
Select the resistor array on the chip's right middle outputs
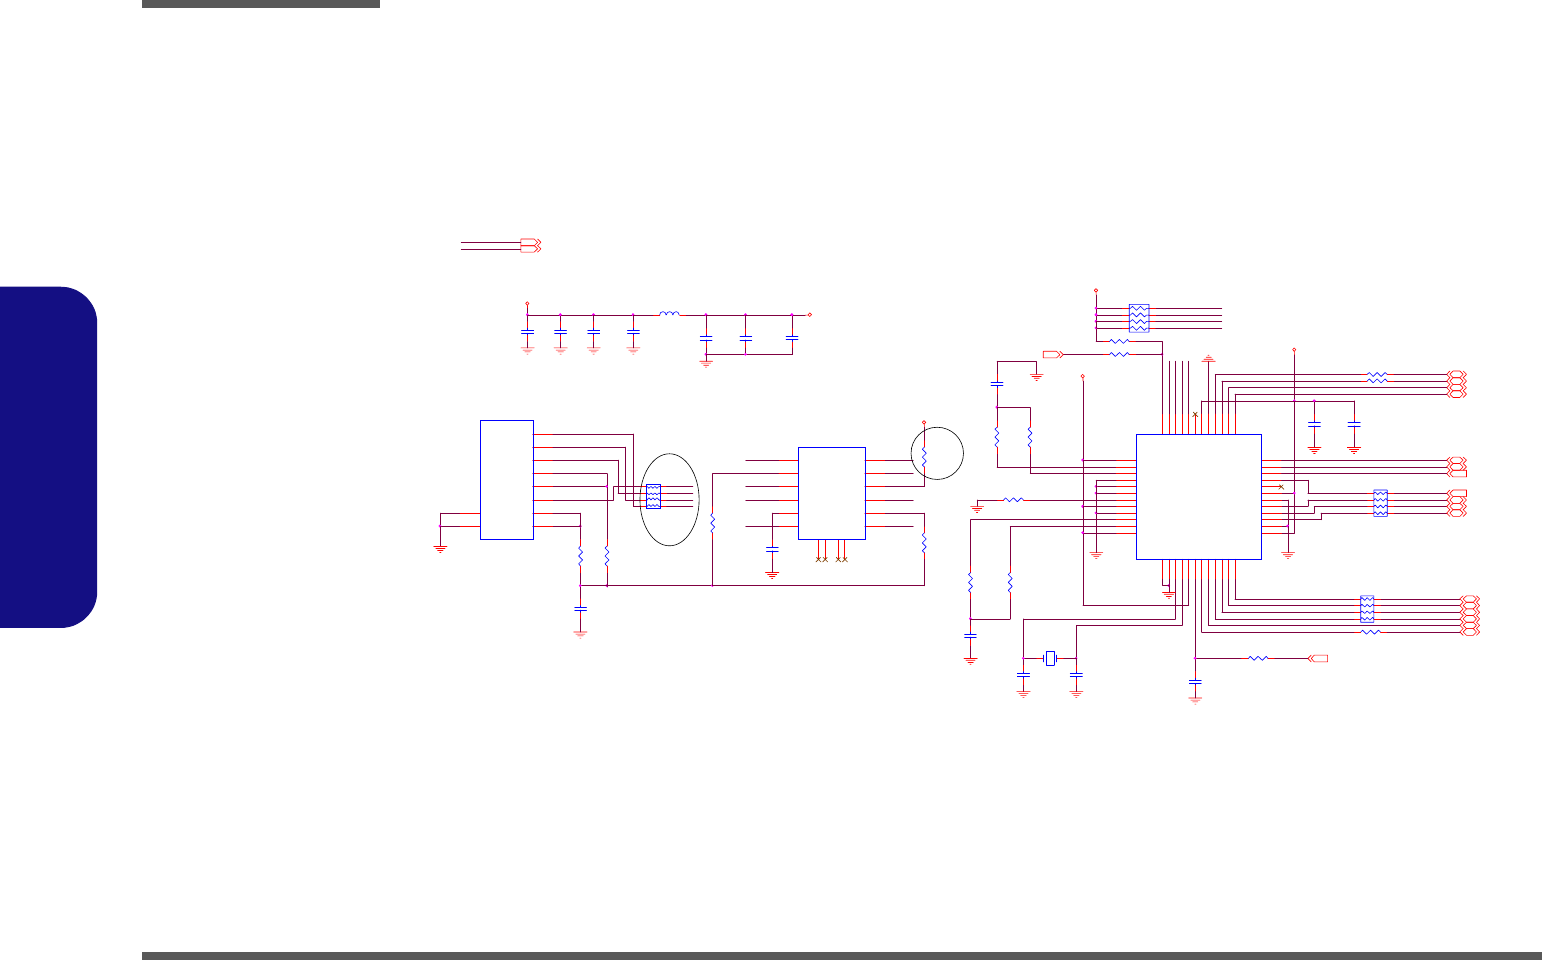pyautogui.click(x=1380, y=503)
